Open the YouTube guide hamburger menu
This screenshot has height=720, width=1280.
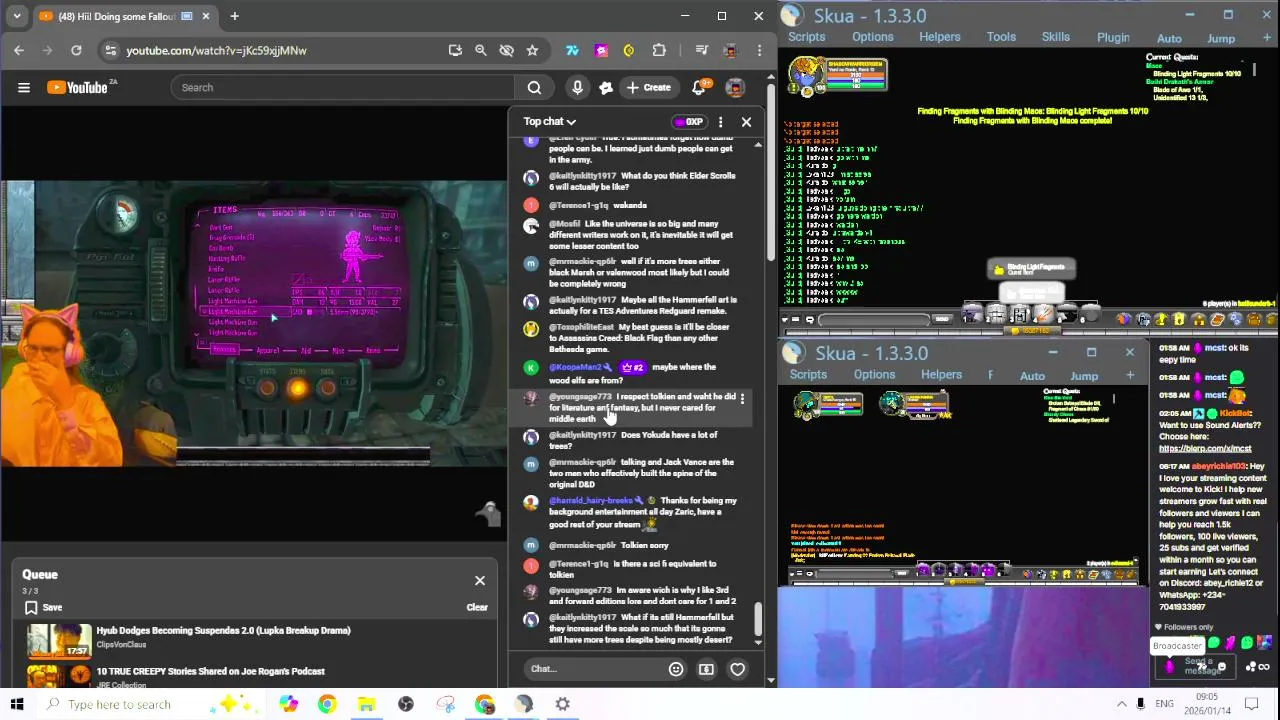24,87
